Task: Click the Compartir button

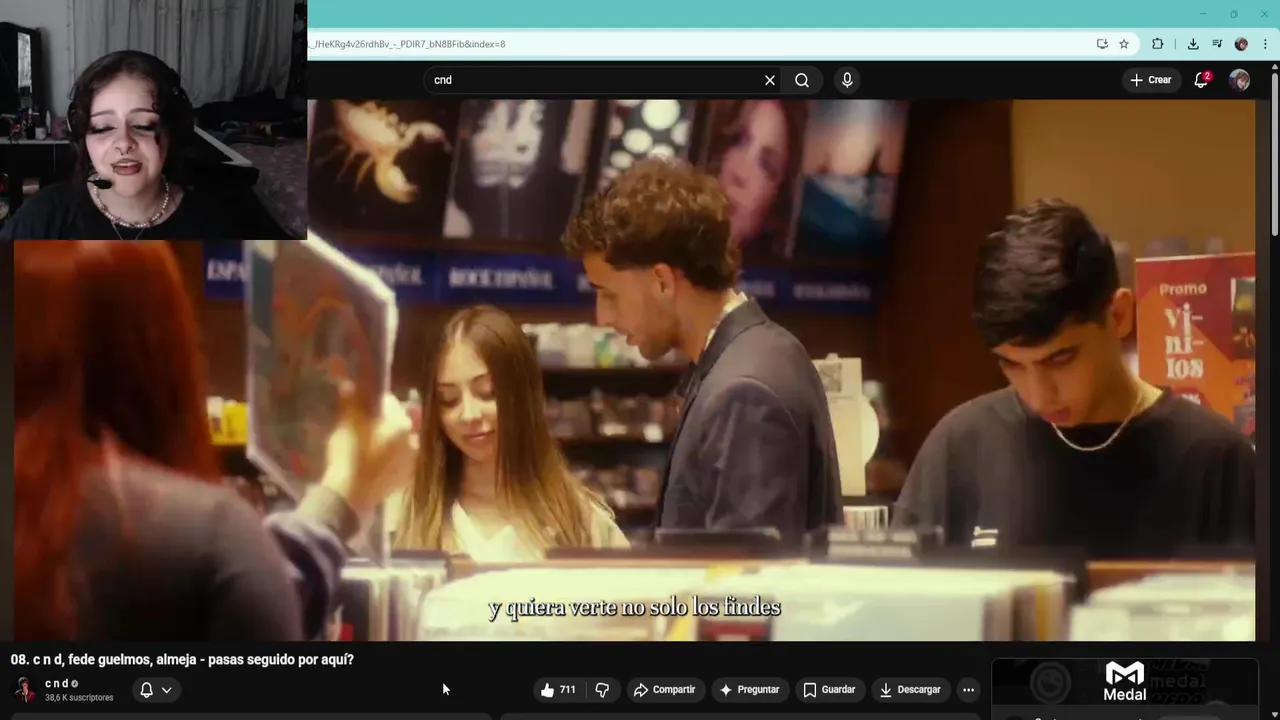Action: (x=664, y=689)
